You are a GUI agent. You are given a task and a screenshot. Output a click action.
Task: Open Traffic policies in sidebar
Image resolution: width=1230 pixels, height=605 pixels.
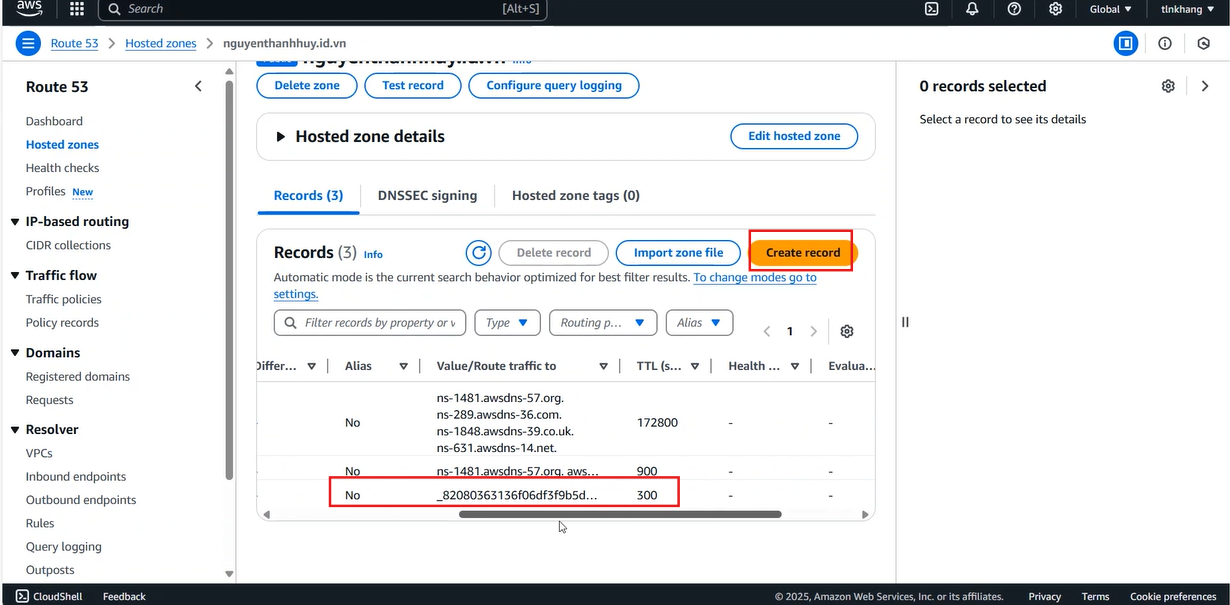[64, 299]
